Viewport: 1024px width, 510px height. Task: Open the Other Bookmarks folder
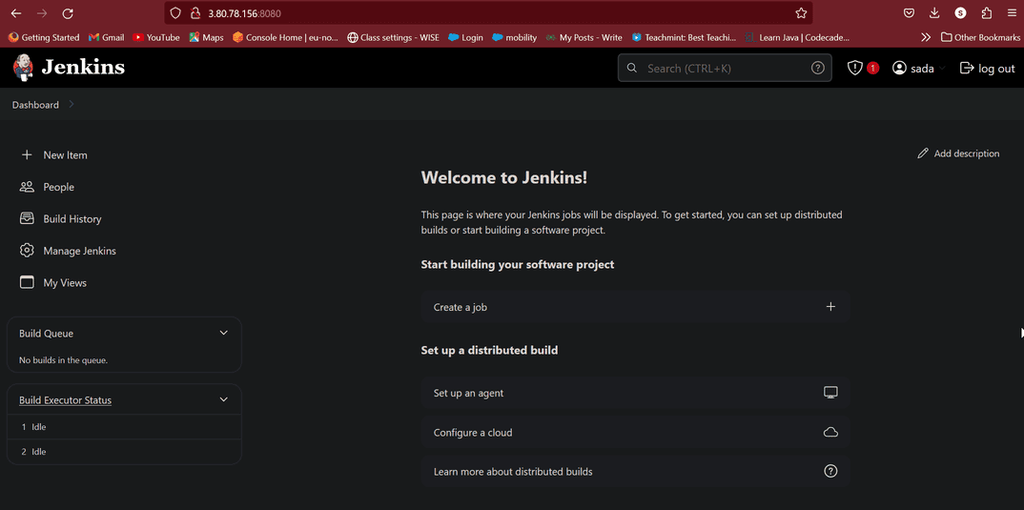(x=980, y=37)
